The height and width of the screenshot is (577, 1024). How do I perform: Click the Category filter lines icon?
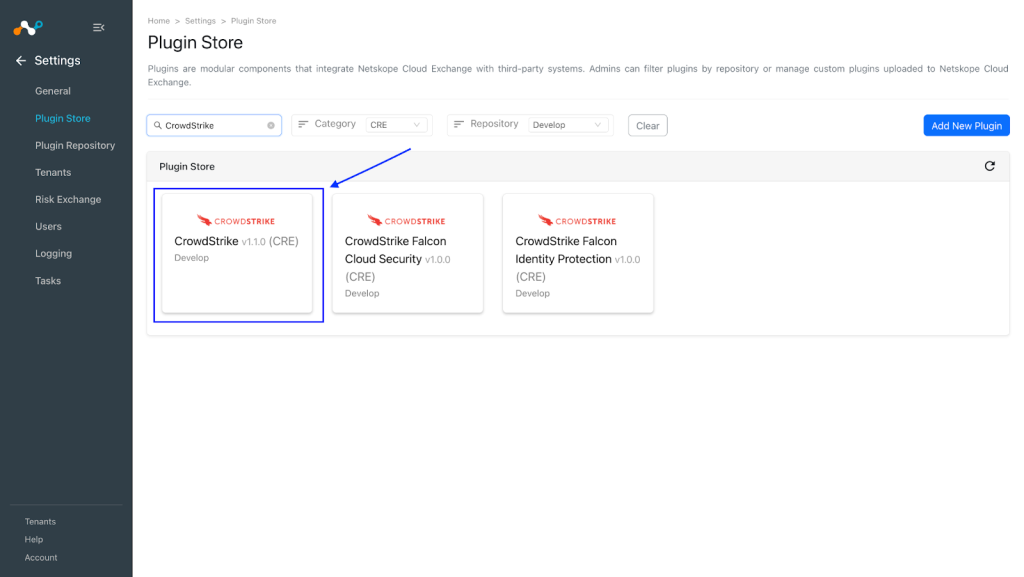303,124
